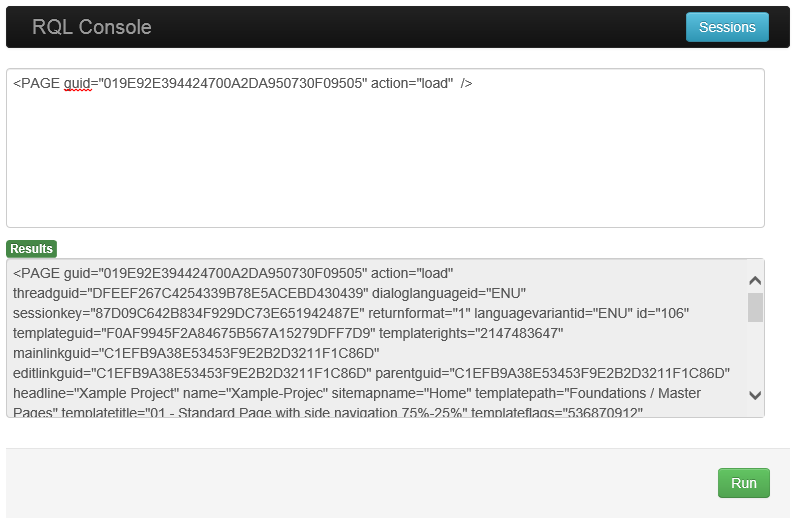
Task: Click the results scrollbar thumb
Action: [x=755, y=307]
